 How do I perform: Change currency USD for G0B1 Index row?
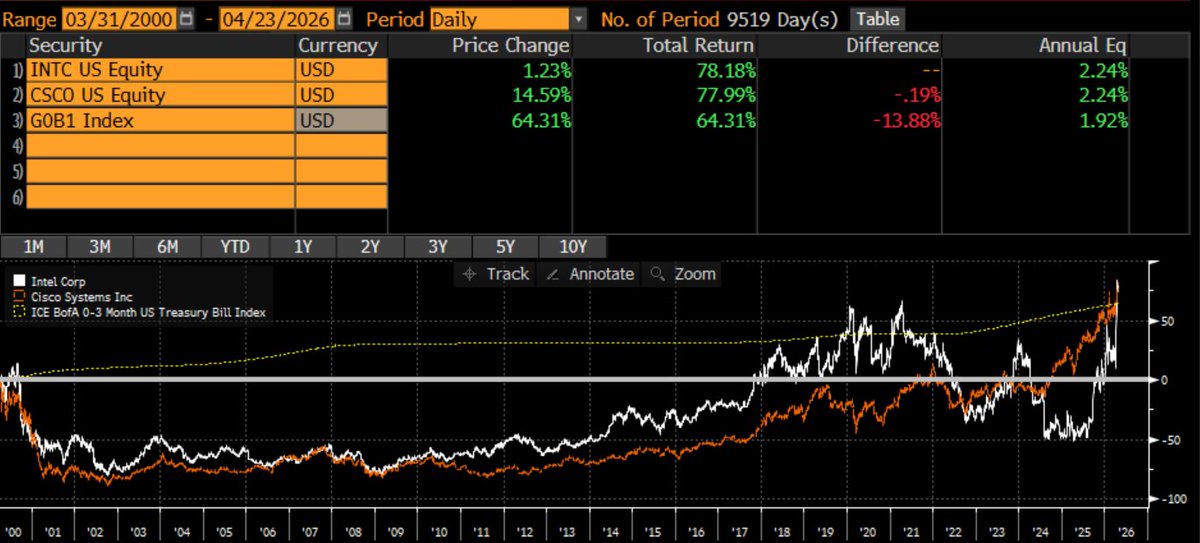pos(340,120)
